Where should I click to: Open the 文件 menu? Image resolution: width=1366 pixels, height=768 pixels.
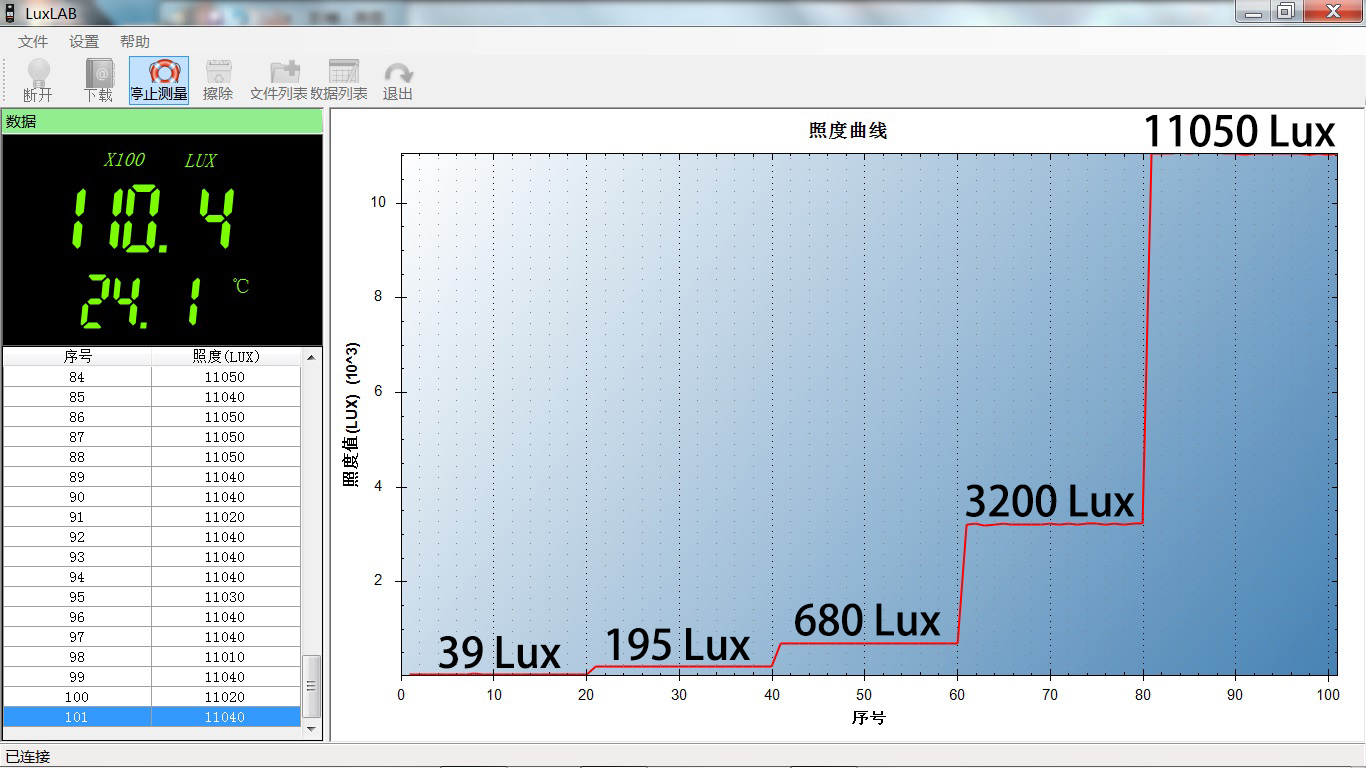coord(33,42)
